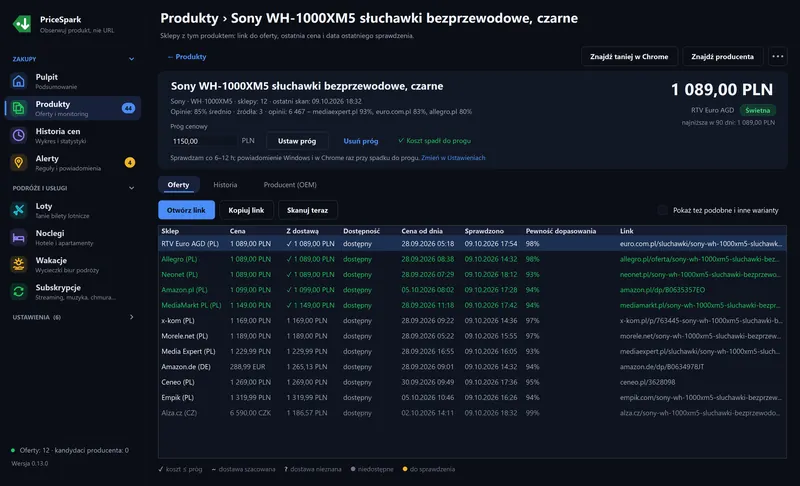Click Znajdź taniej w Chrome button
Image resolution: width=800 pixels, height=486 pixels.
(629, 57)
